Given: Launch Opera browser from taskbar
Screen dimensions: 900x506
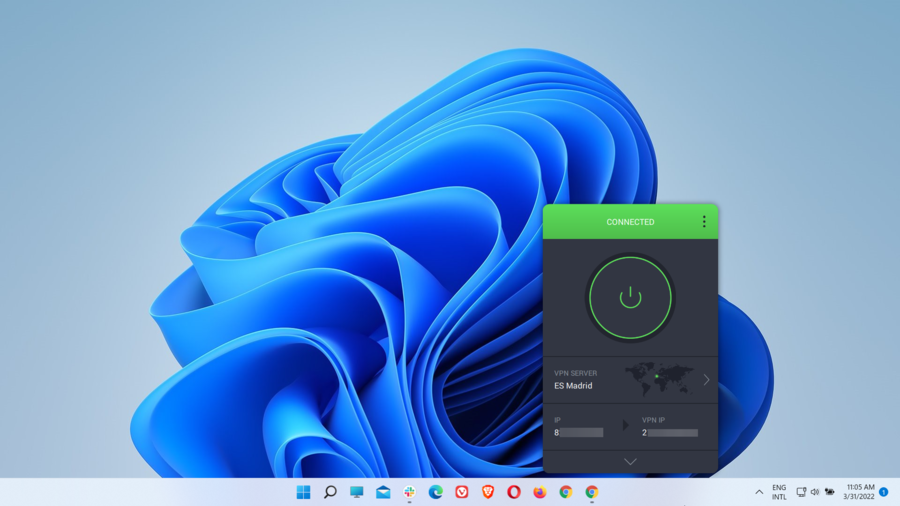Looking at the screenshot, I should coord(514,492).
